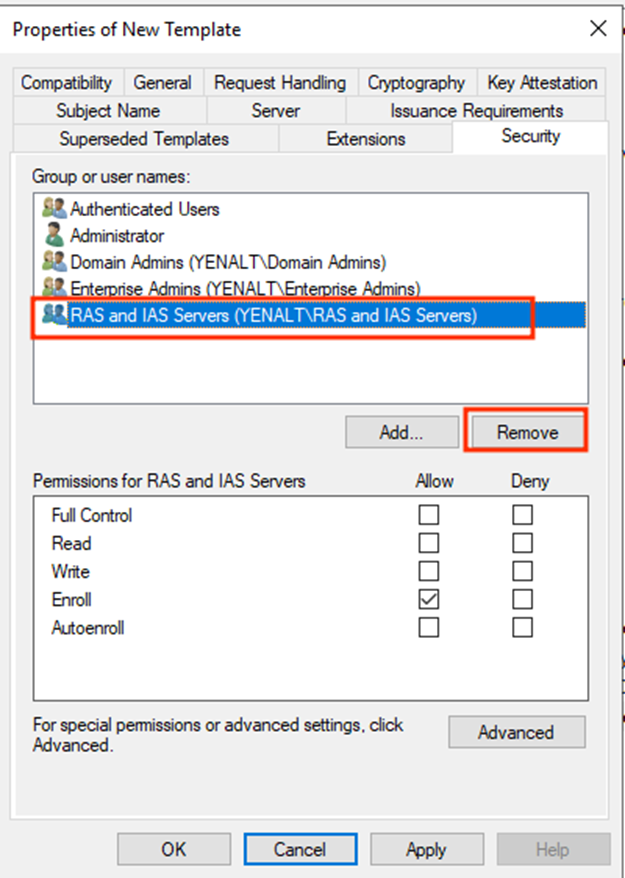Uncheck the Allow Enroll checkbox
This screenshot has height=878, width=625.
pyautogui.click(x=428, y=599)
